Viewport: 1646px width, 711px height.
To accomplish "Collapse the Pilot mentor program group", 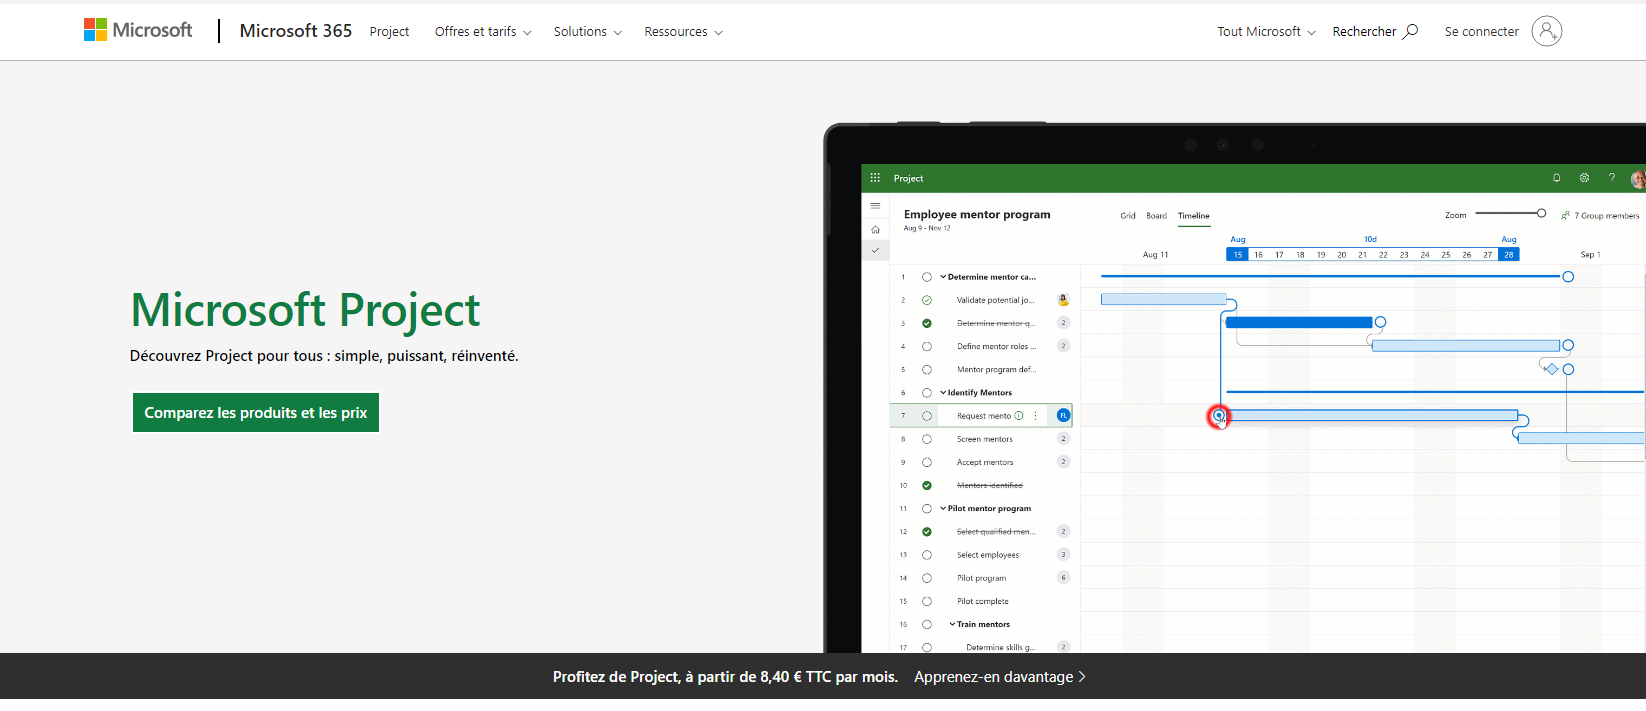I will point(943,508).
